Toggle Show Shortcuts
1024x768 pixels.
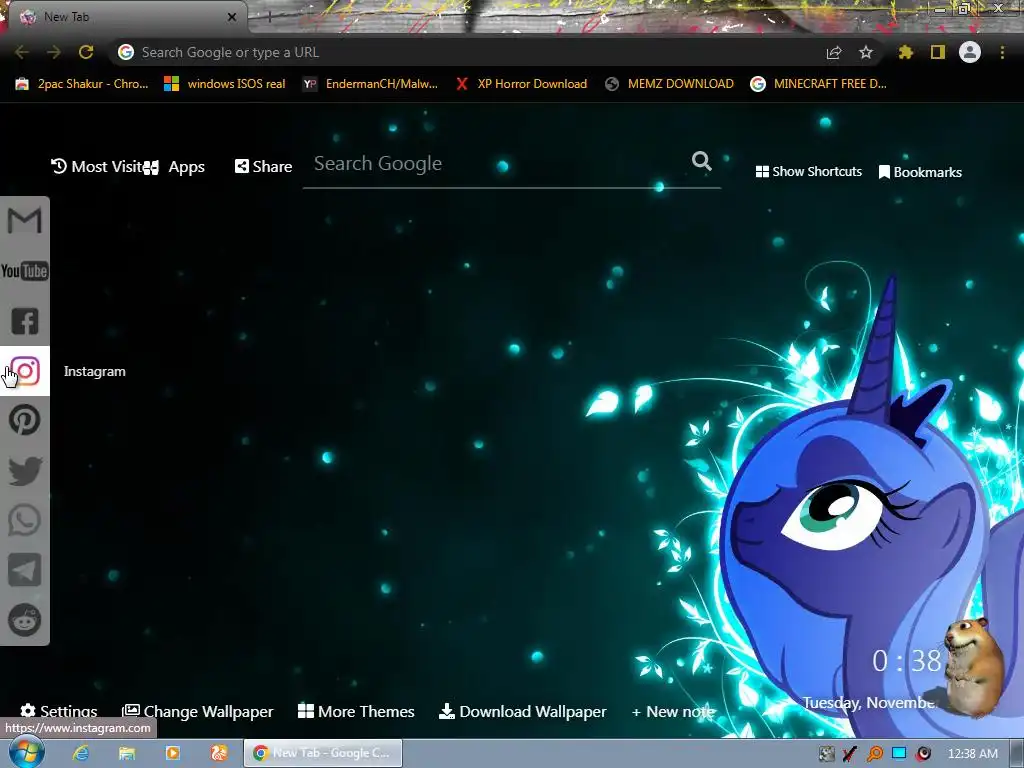[x=808, y=171]
